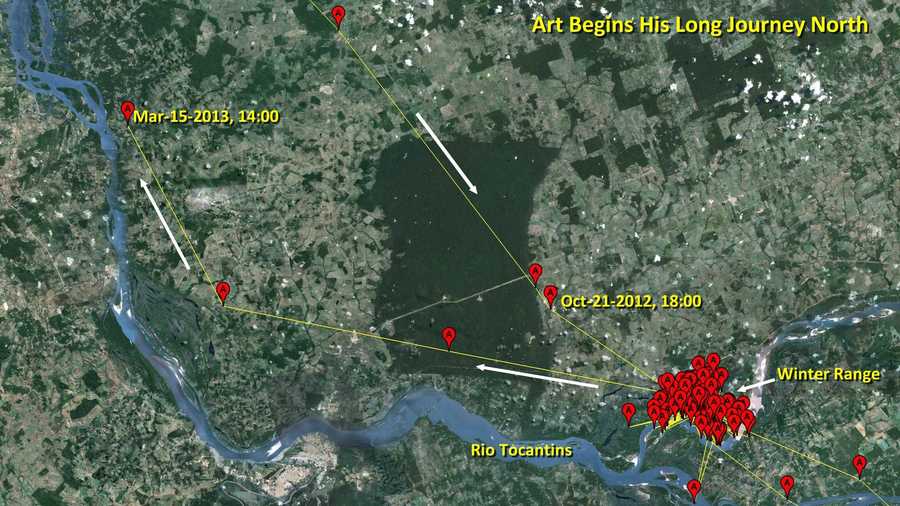Viewport: 900px width, 506px height.
Task: Click the Oct-21-2012, 18:00 date label
Action: click(x=631, y=301)
